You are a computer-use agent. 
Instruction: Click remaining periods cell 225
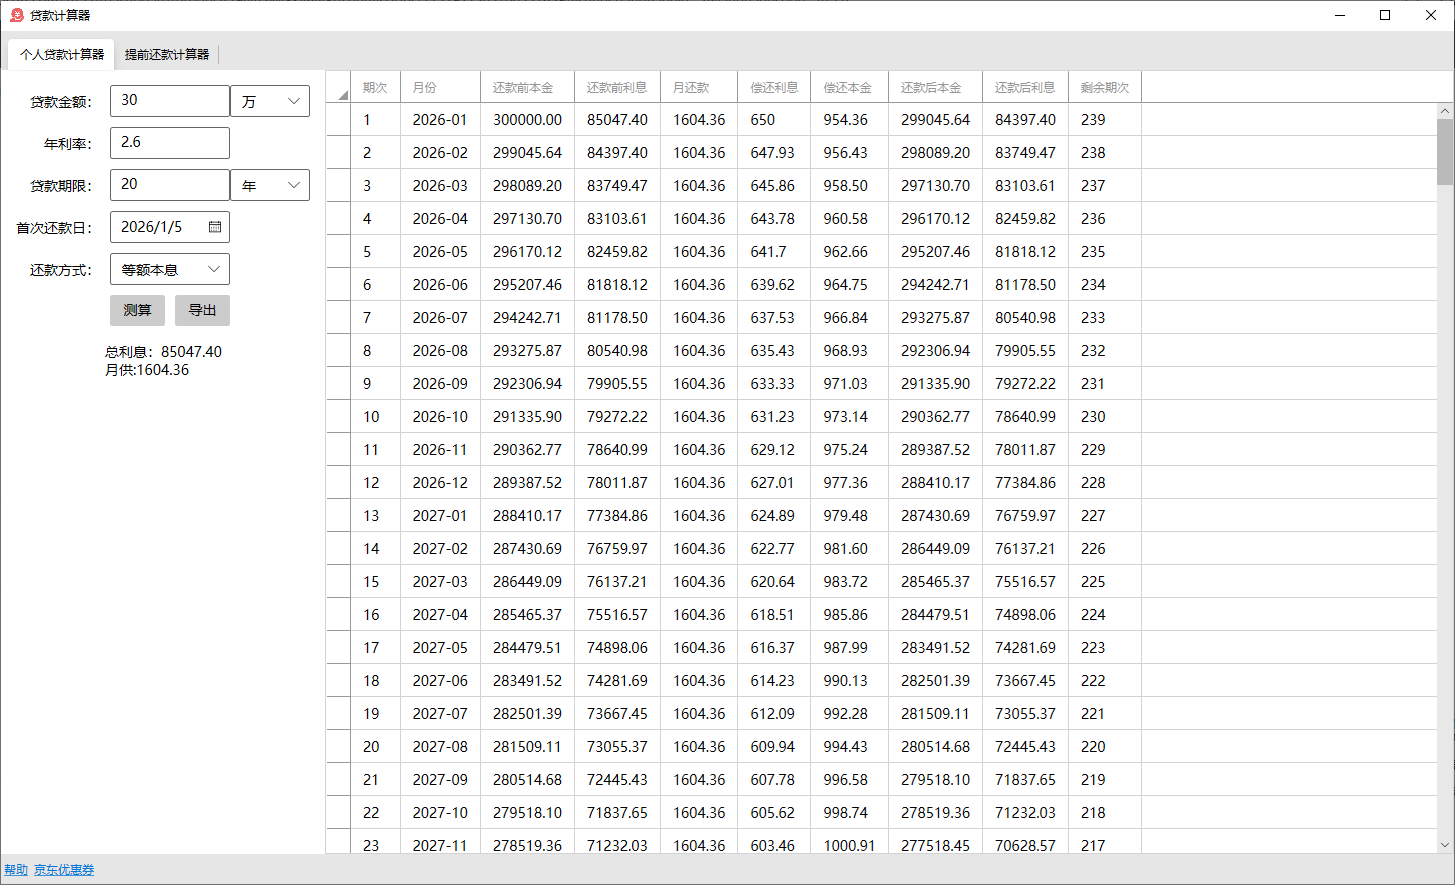(x=1105, y=581)
